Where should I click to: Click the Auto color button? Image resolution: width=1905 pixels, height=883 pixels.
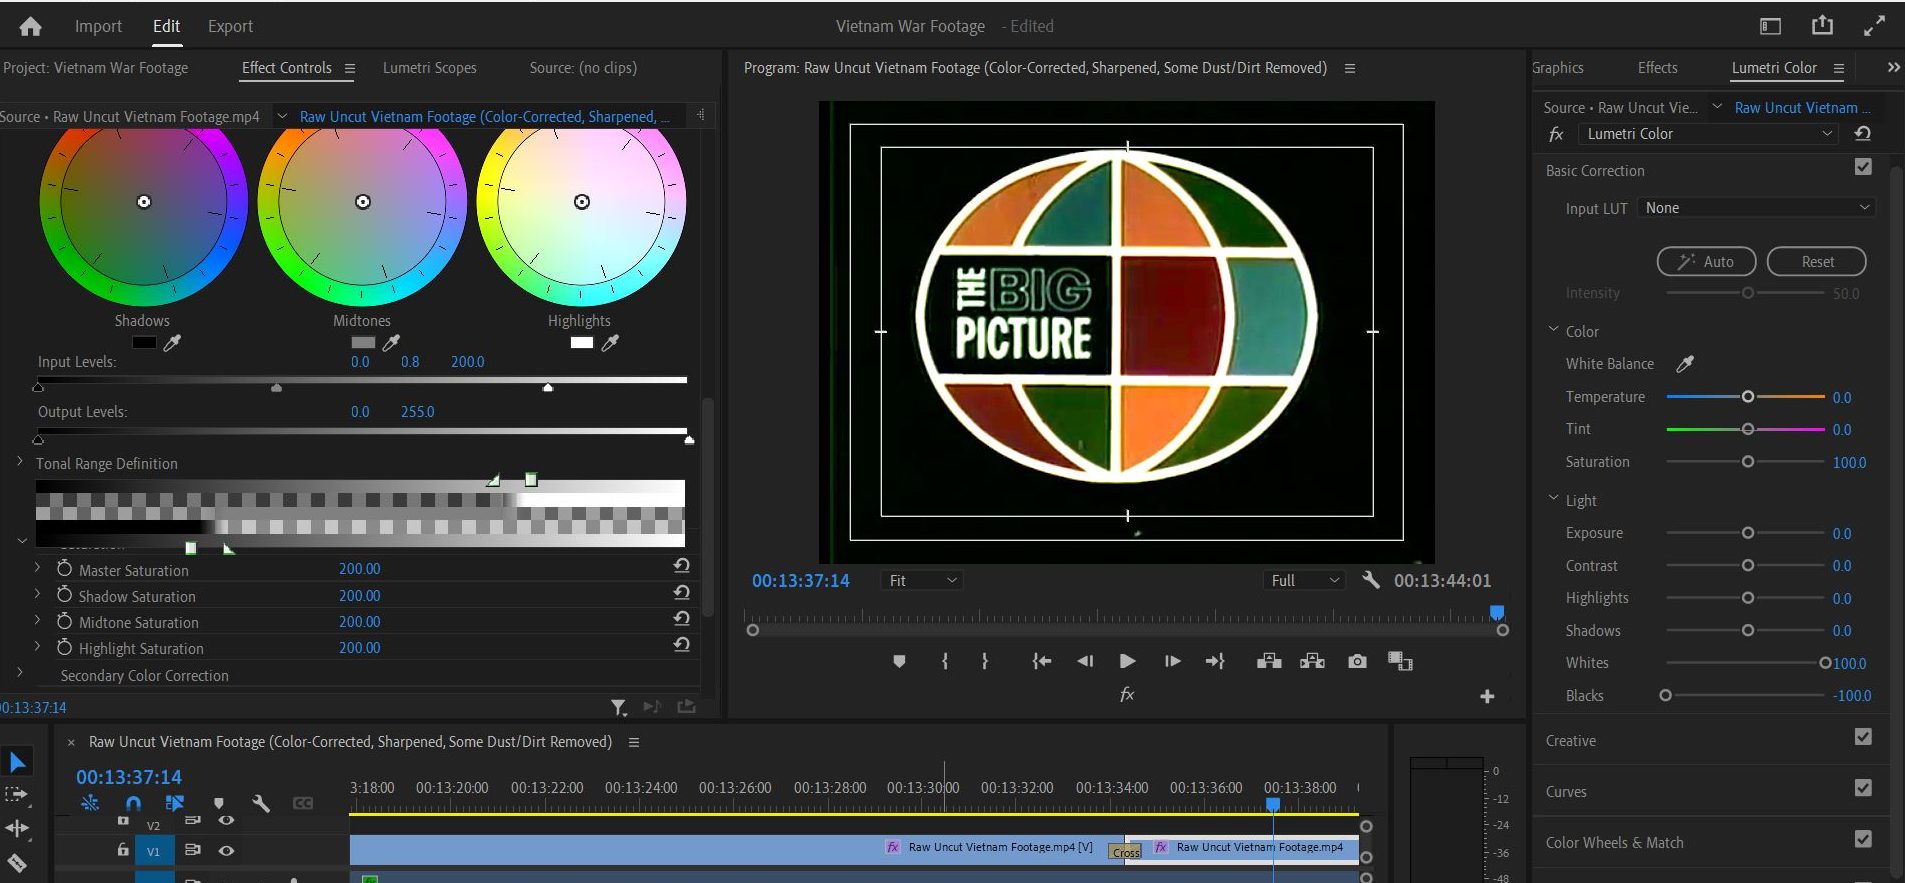1707,262
